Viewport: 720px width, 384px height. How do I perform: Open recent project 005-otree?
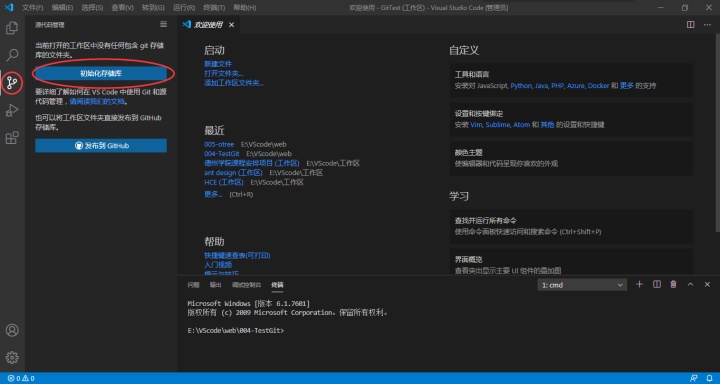[x=219, y=144]
